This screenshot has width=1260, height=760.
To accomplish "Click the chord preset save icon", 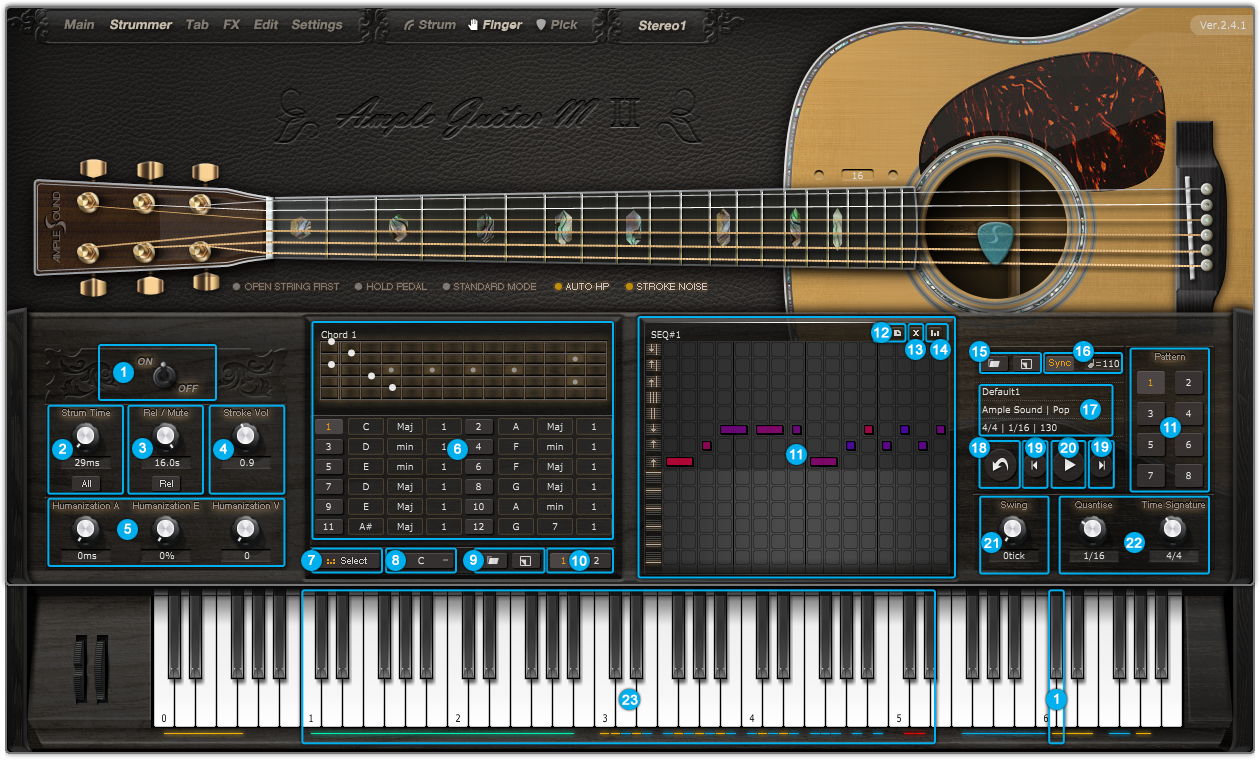I will (524, 561).
